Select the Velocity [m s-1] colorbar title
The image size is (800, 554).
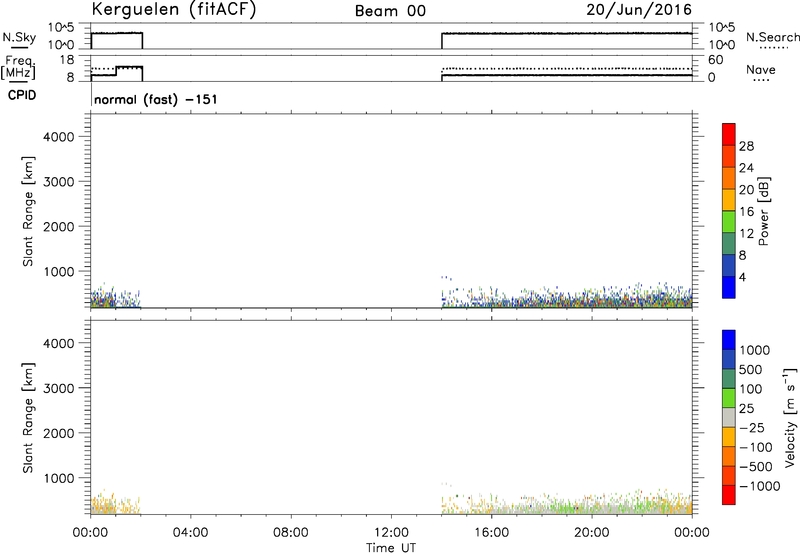click(x=790, y=417)
